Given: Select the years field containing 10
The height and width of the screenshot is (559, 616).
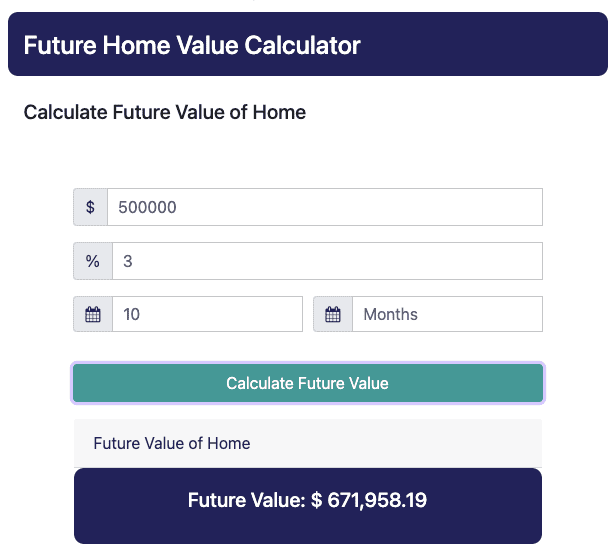Looking at the screenshot, I should point(207,314).
